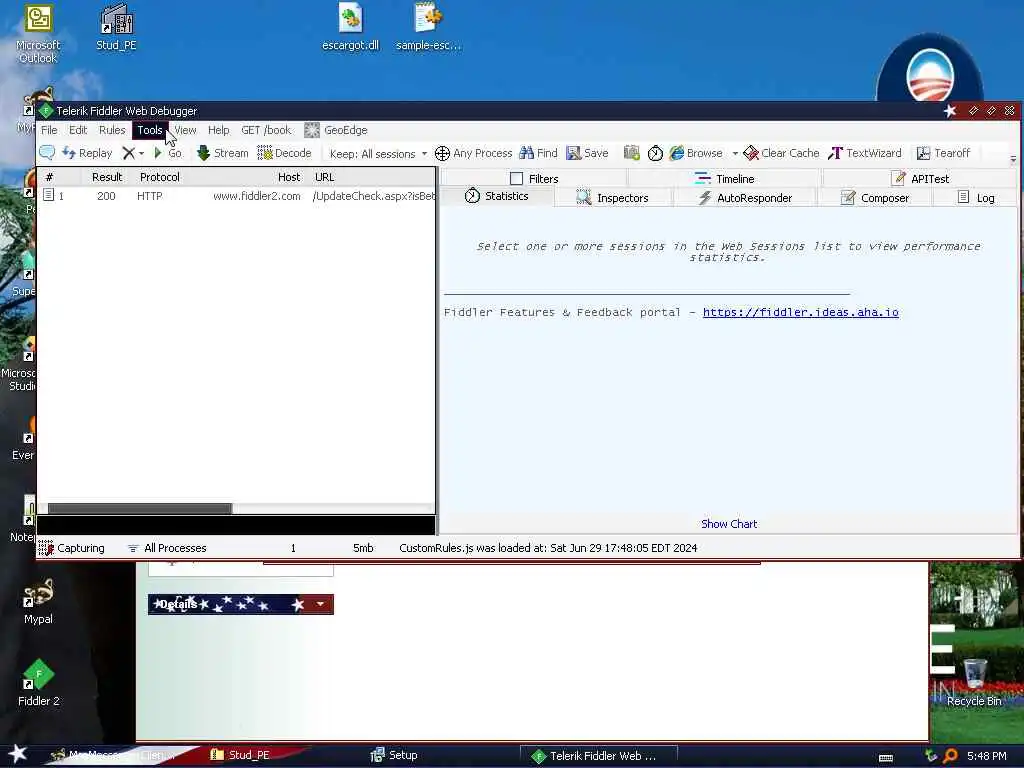The width and height of the screenshot is (1024, 768).
Task: Toggle the Decode button
Action: click(285, 153)
